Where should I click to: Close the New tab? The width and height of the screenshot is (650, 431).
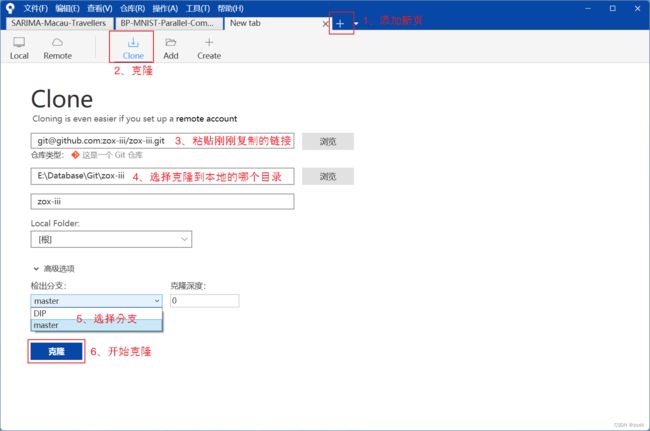pos(325,24)
